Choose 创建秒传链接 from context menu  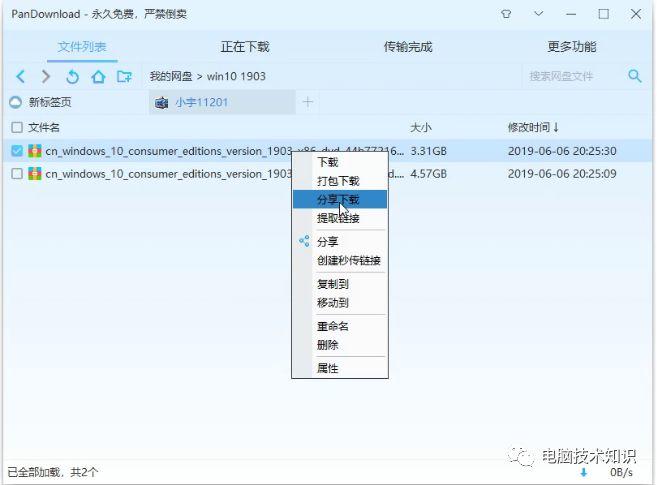340,260
